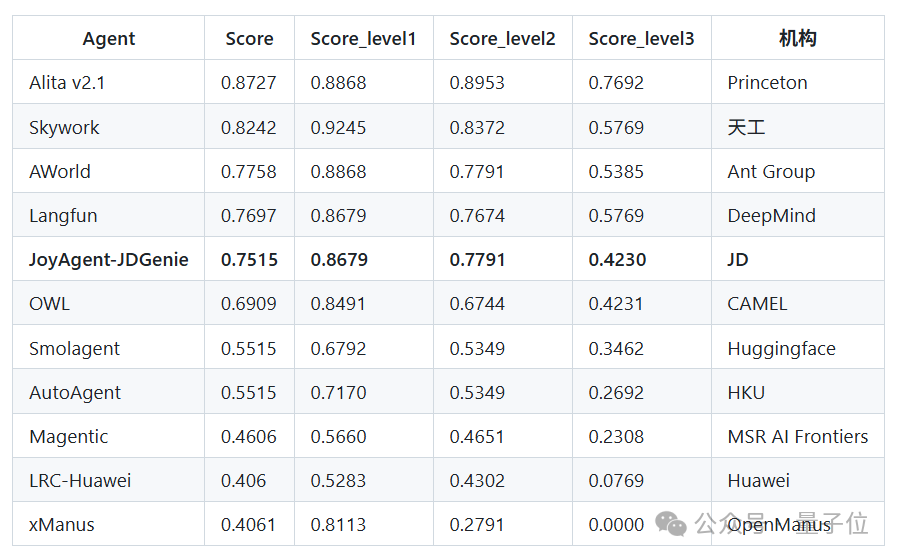Click the score value 0.7697
The image size is (897, 559).
pyautogui.click(x=249, y=215)
